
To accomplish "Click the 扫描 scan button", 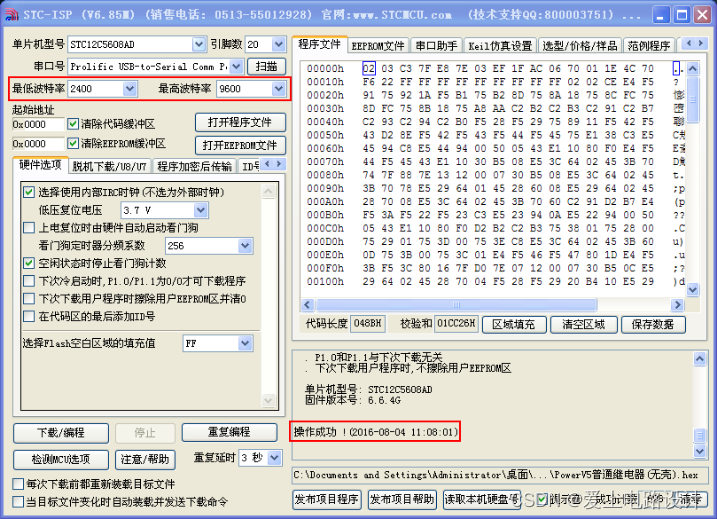I will click(x=267, y=66).
